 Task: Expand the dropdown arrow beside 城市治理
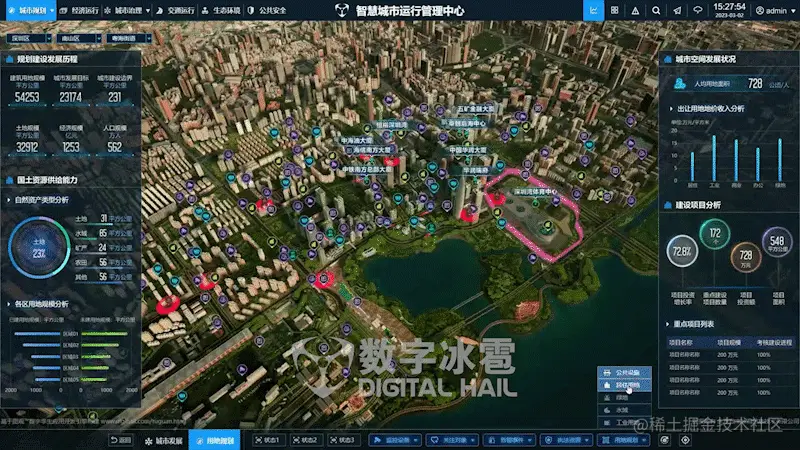point(148,11)
